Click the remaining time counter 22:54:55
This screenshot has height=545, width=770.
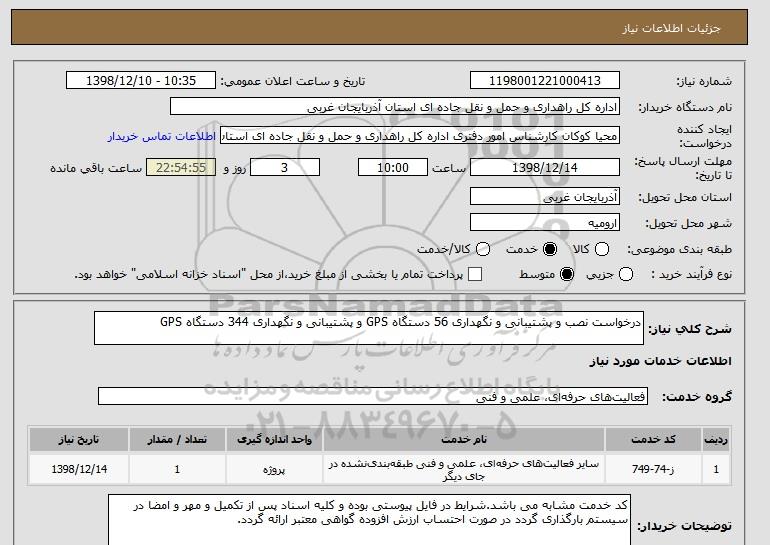point(181,167)
